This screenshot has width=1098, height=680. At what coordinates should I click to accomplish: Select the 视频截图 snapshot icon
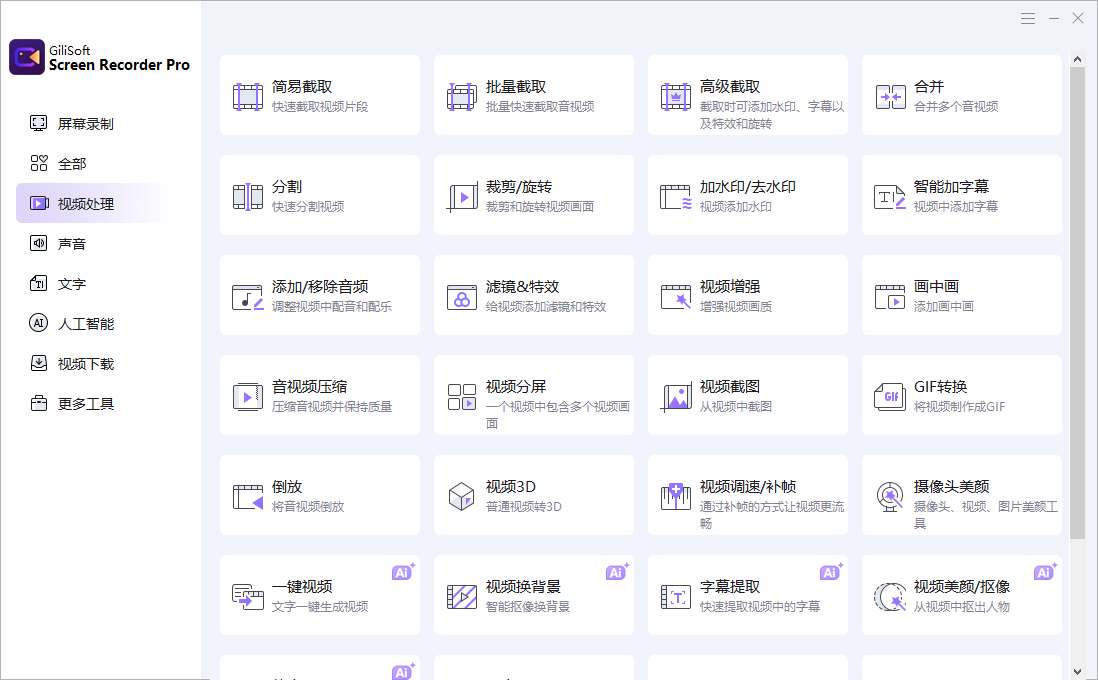(x=676, y=397)
